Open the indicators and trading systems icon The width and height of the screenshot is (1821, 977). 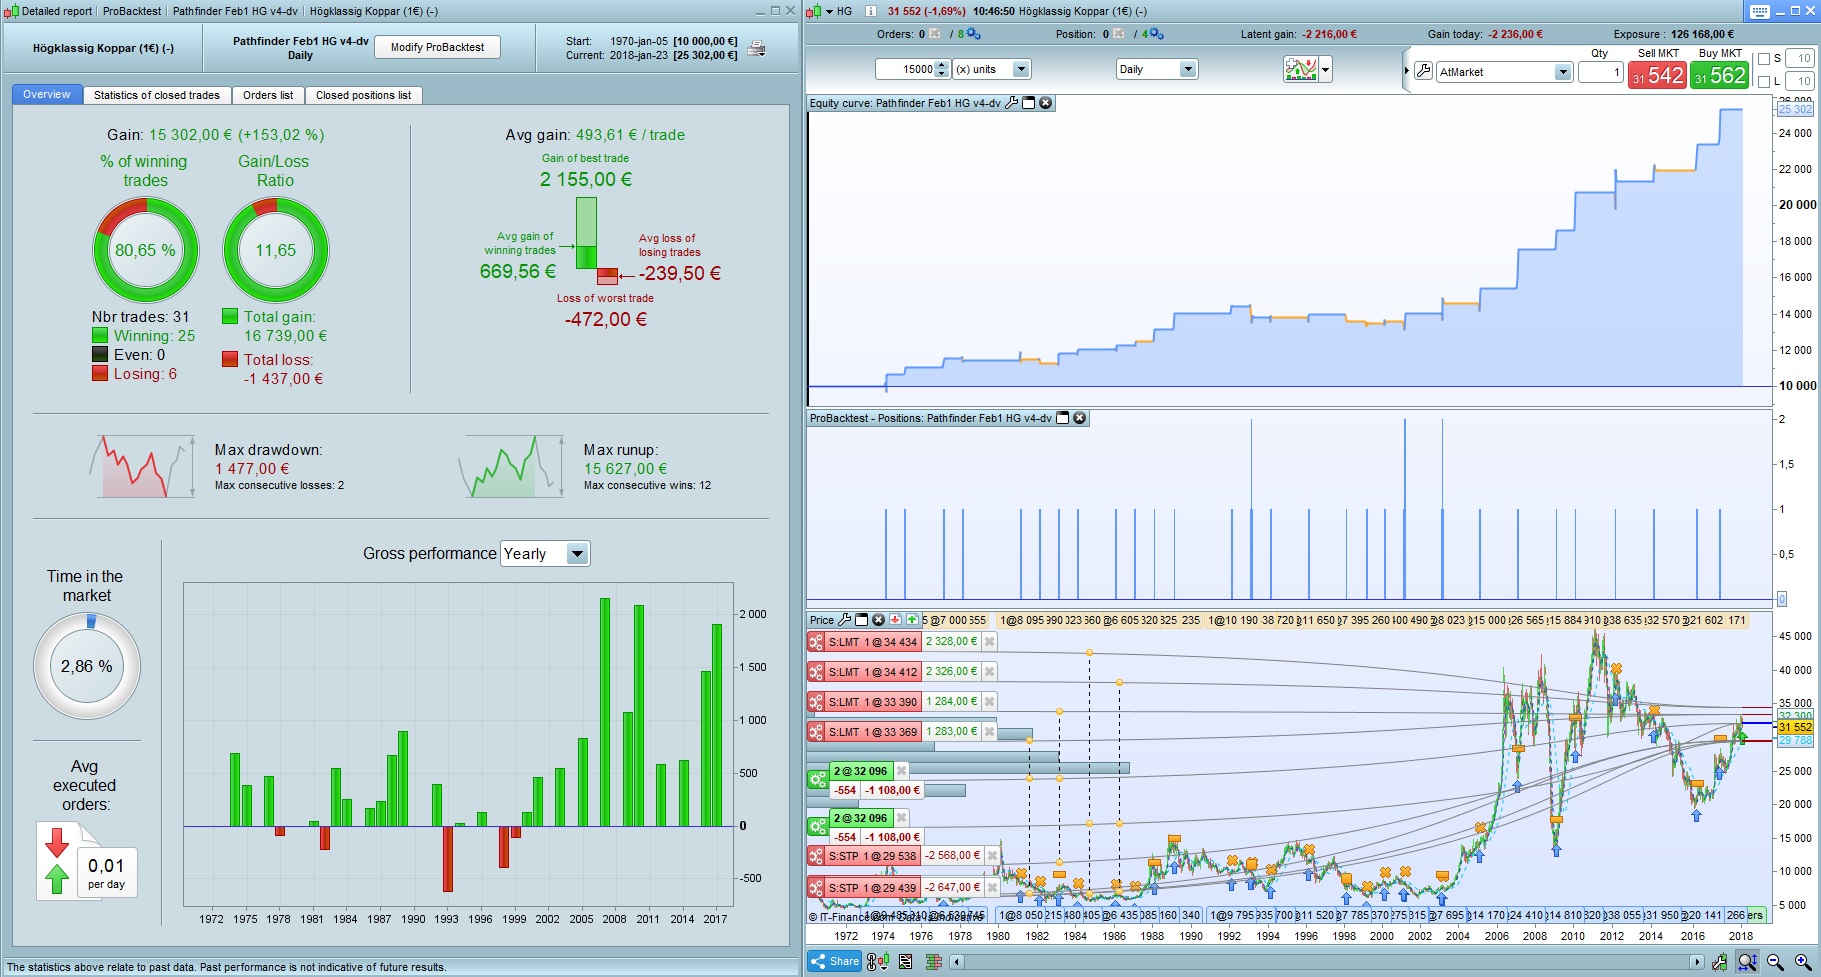[x=1300, y=69]
